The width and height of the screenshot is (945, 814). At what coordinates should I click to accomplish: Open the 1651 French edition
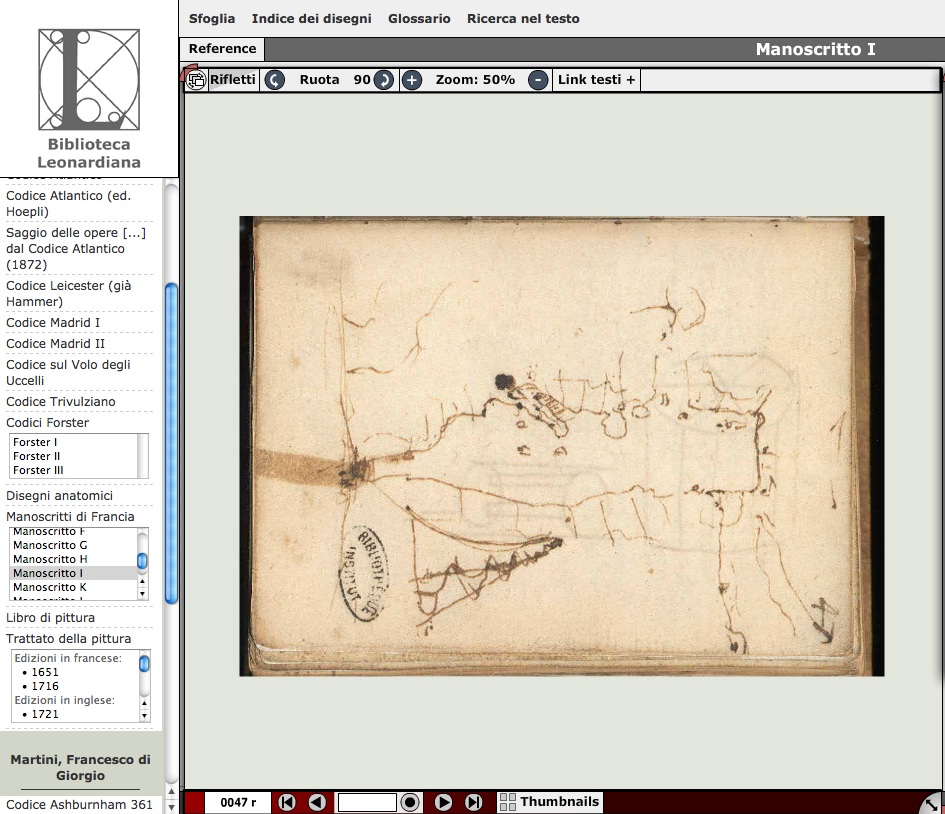click(45, 672)
